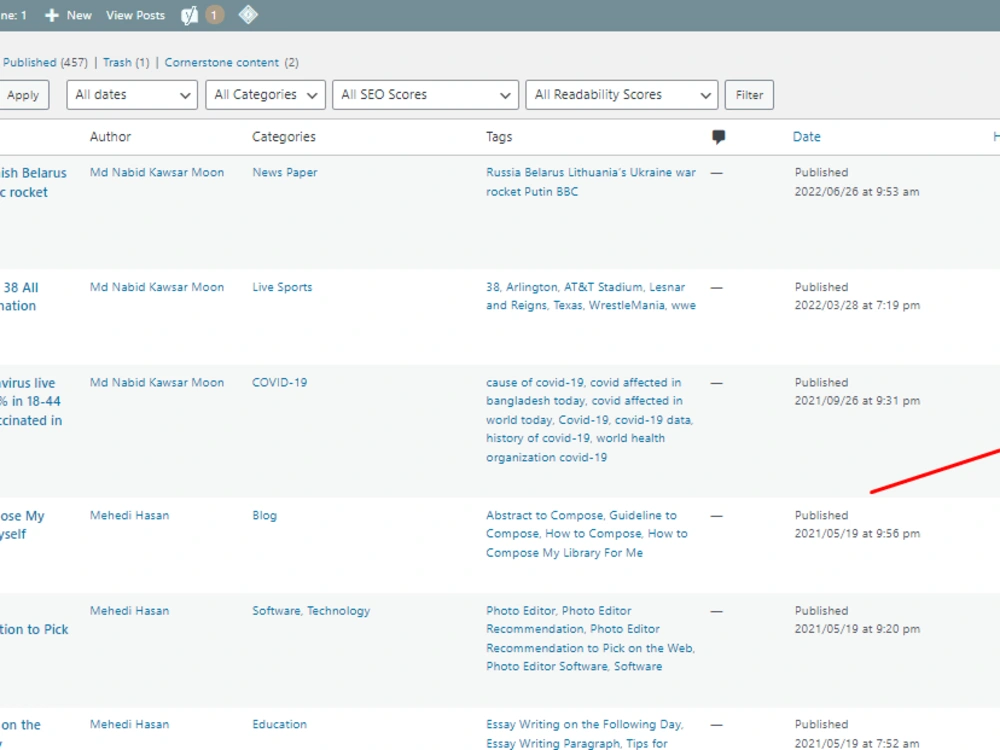Image resolution: width=1000 pixels, height=750 pixels.
Task: Filter posts by Published (457)
Action: 45,62
